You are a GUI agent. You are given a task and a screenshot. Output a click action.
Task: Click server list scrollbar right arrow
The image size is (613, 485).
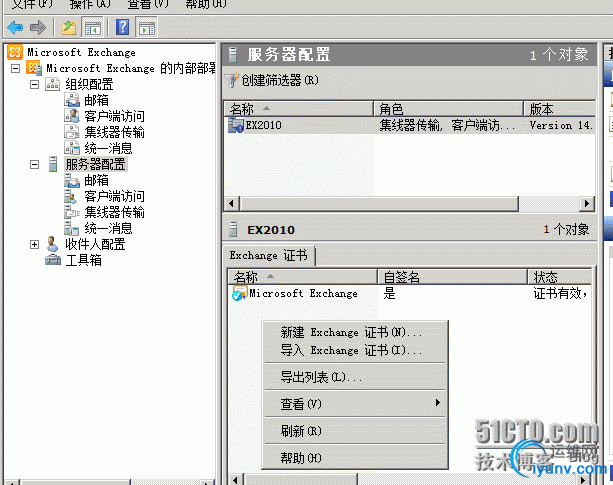[586, 204]
